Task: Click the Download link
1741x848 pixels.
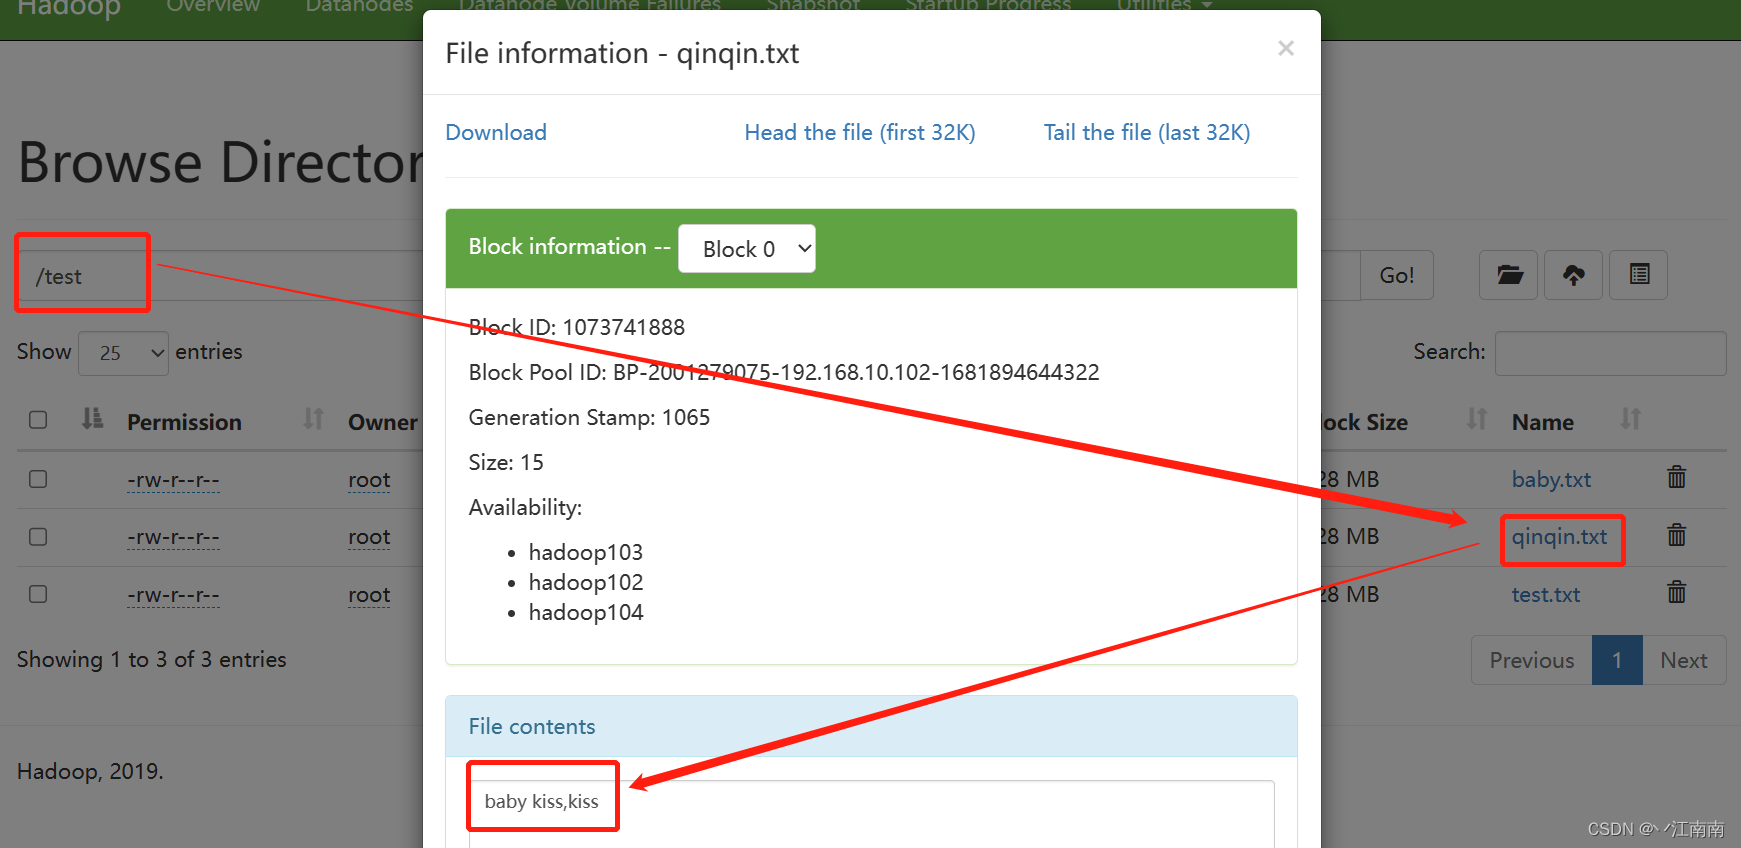Action: [x=496, y=133]
